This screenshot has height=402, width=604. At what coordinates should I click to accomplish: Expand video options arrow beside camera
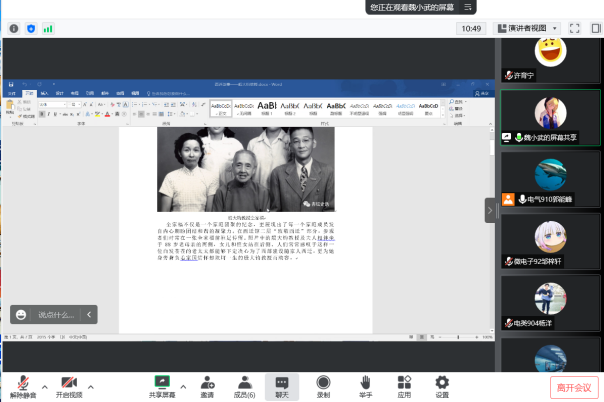[91, 387]
